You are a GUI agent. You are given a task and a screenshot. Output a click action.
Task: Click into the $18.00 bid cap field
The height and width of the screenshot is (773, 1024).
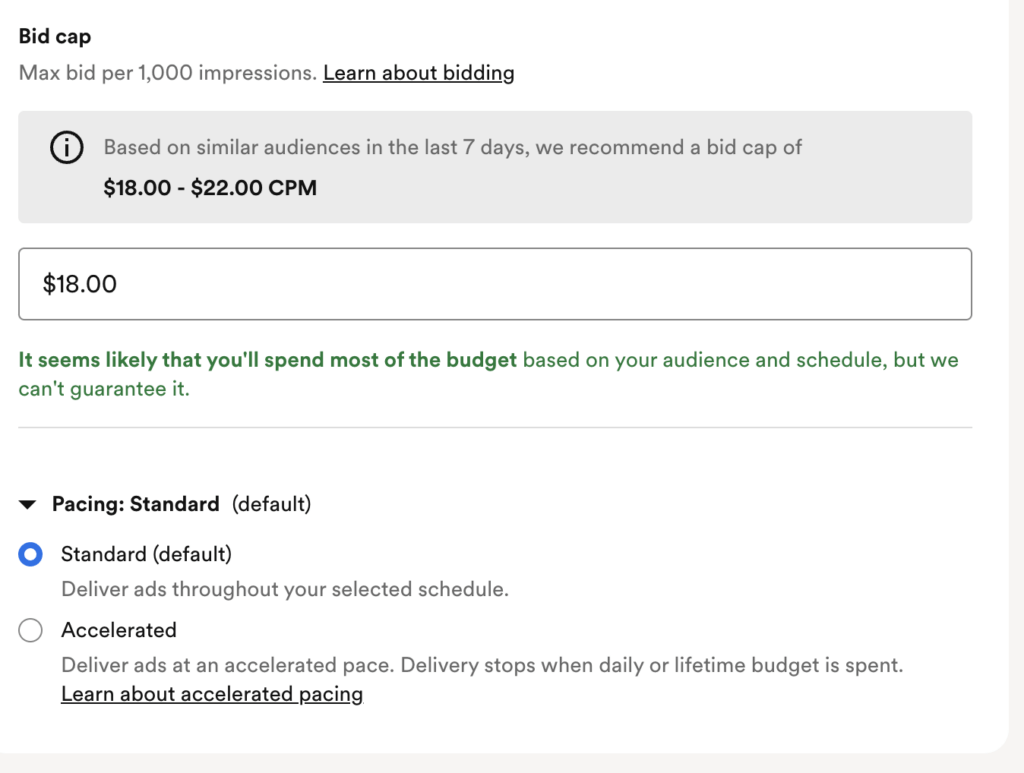point(495,284)
